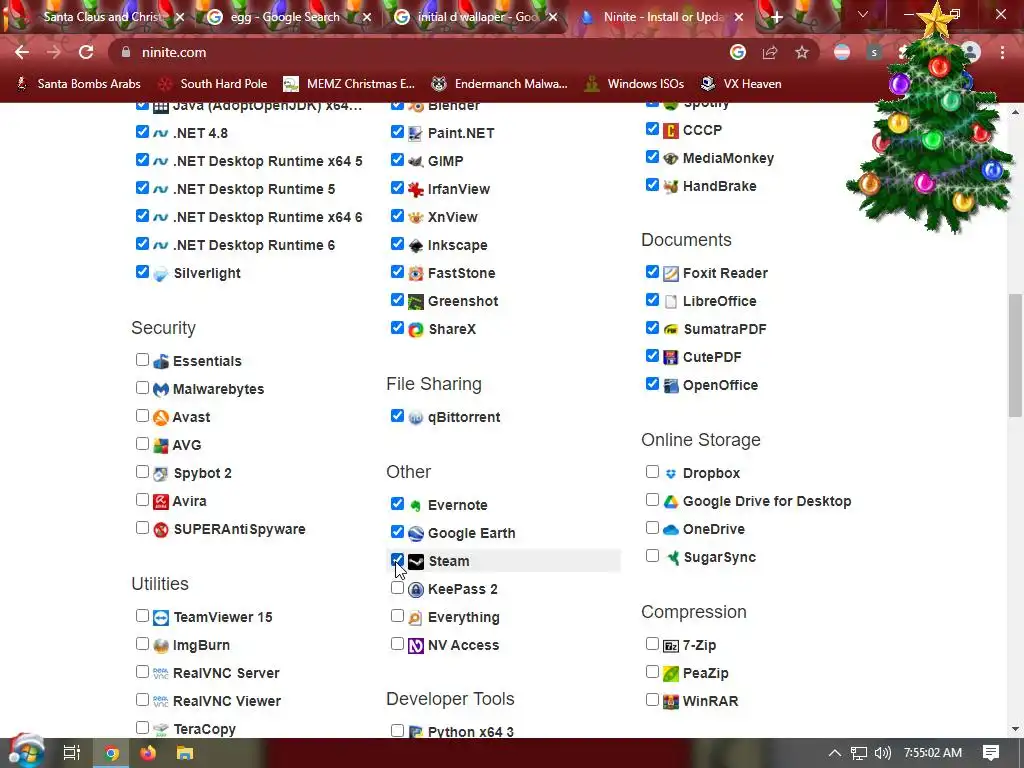The width and height of the screenshot is (1024, 768).
Task: Open the VX Heaven bookmark
Action: (741, 84)
